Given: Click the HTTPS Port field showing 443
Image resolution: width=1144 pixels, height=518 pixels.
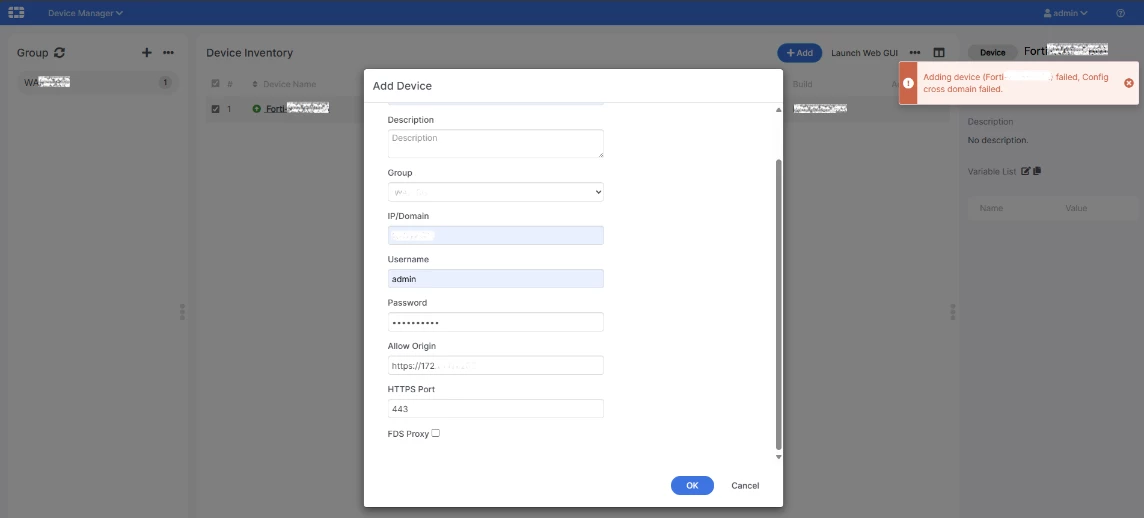Looking at the screenshot, I should pos(495,409).
